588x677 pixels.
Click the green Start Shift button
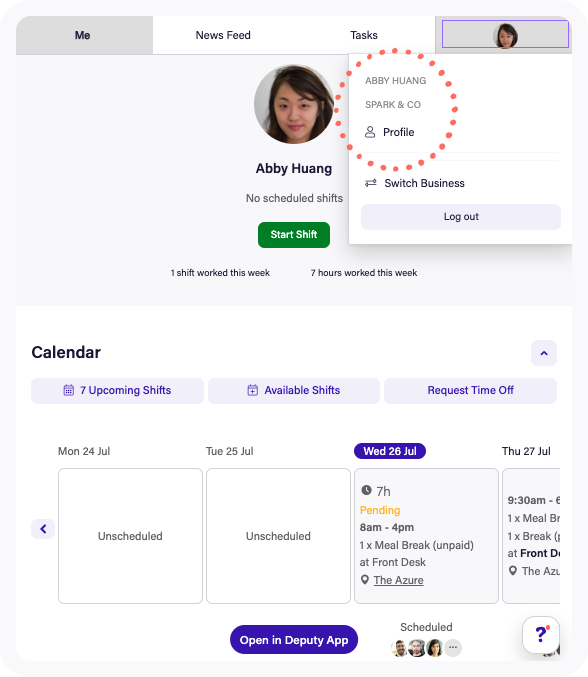coord(294,234)
